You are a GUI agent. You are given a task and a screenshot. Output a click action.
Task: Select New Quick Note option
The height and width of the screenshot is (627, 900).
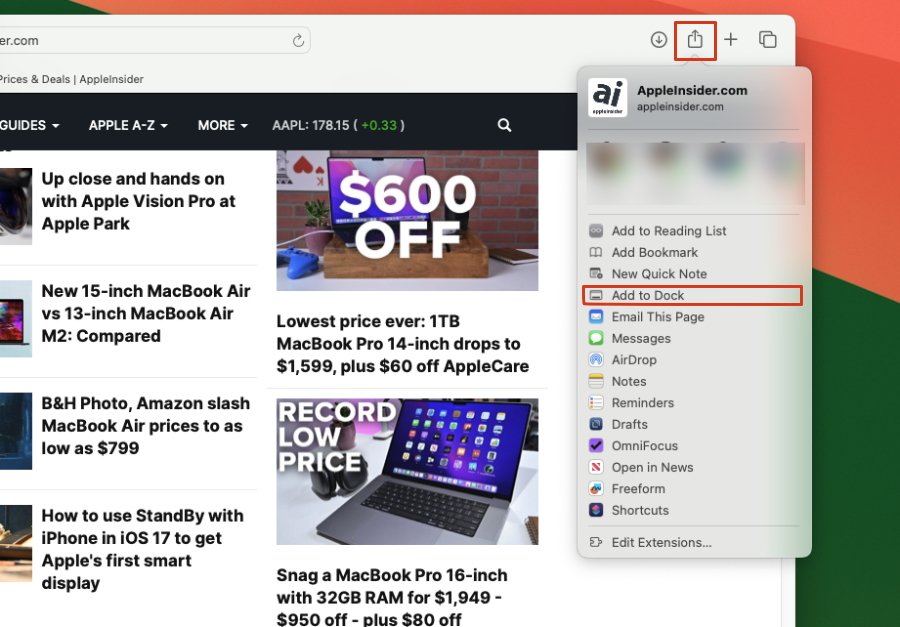click(658, 274)
